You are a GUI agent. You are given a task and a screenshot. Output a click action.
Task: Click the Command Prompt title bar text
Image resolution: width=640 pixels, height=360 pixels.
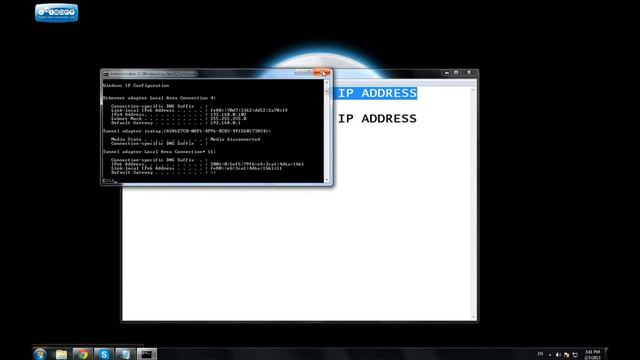pos(153,74)
